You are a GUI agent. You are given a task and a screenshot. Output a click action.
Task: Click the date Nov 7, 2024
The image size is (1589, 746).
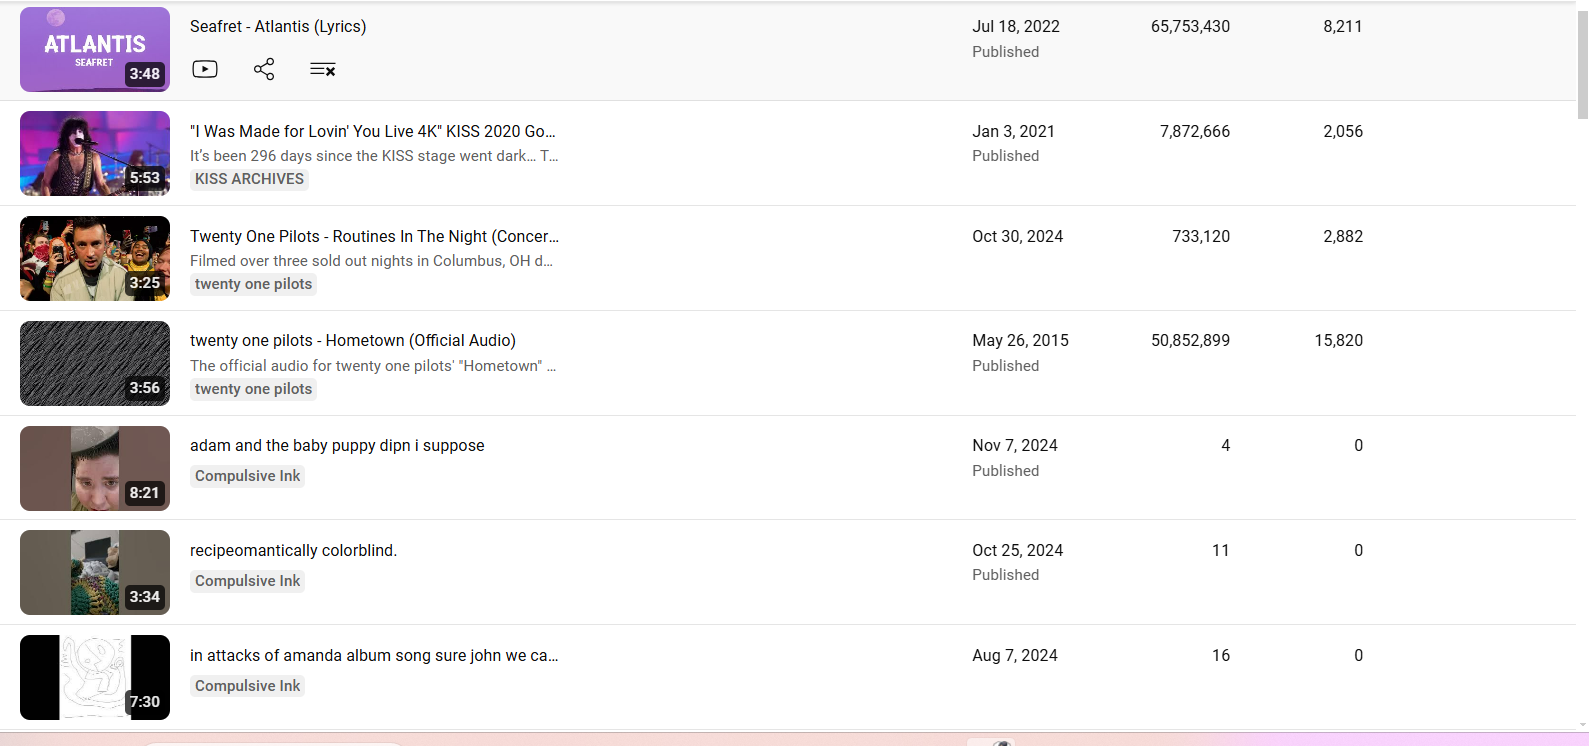pos(1015,445)
